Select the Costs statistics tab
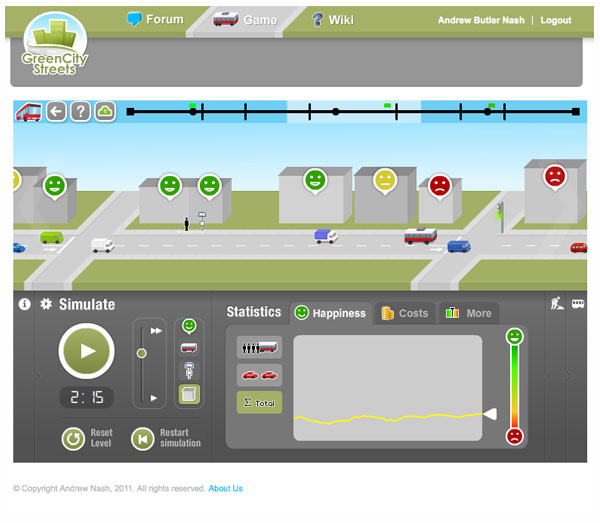 [405, 313]
